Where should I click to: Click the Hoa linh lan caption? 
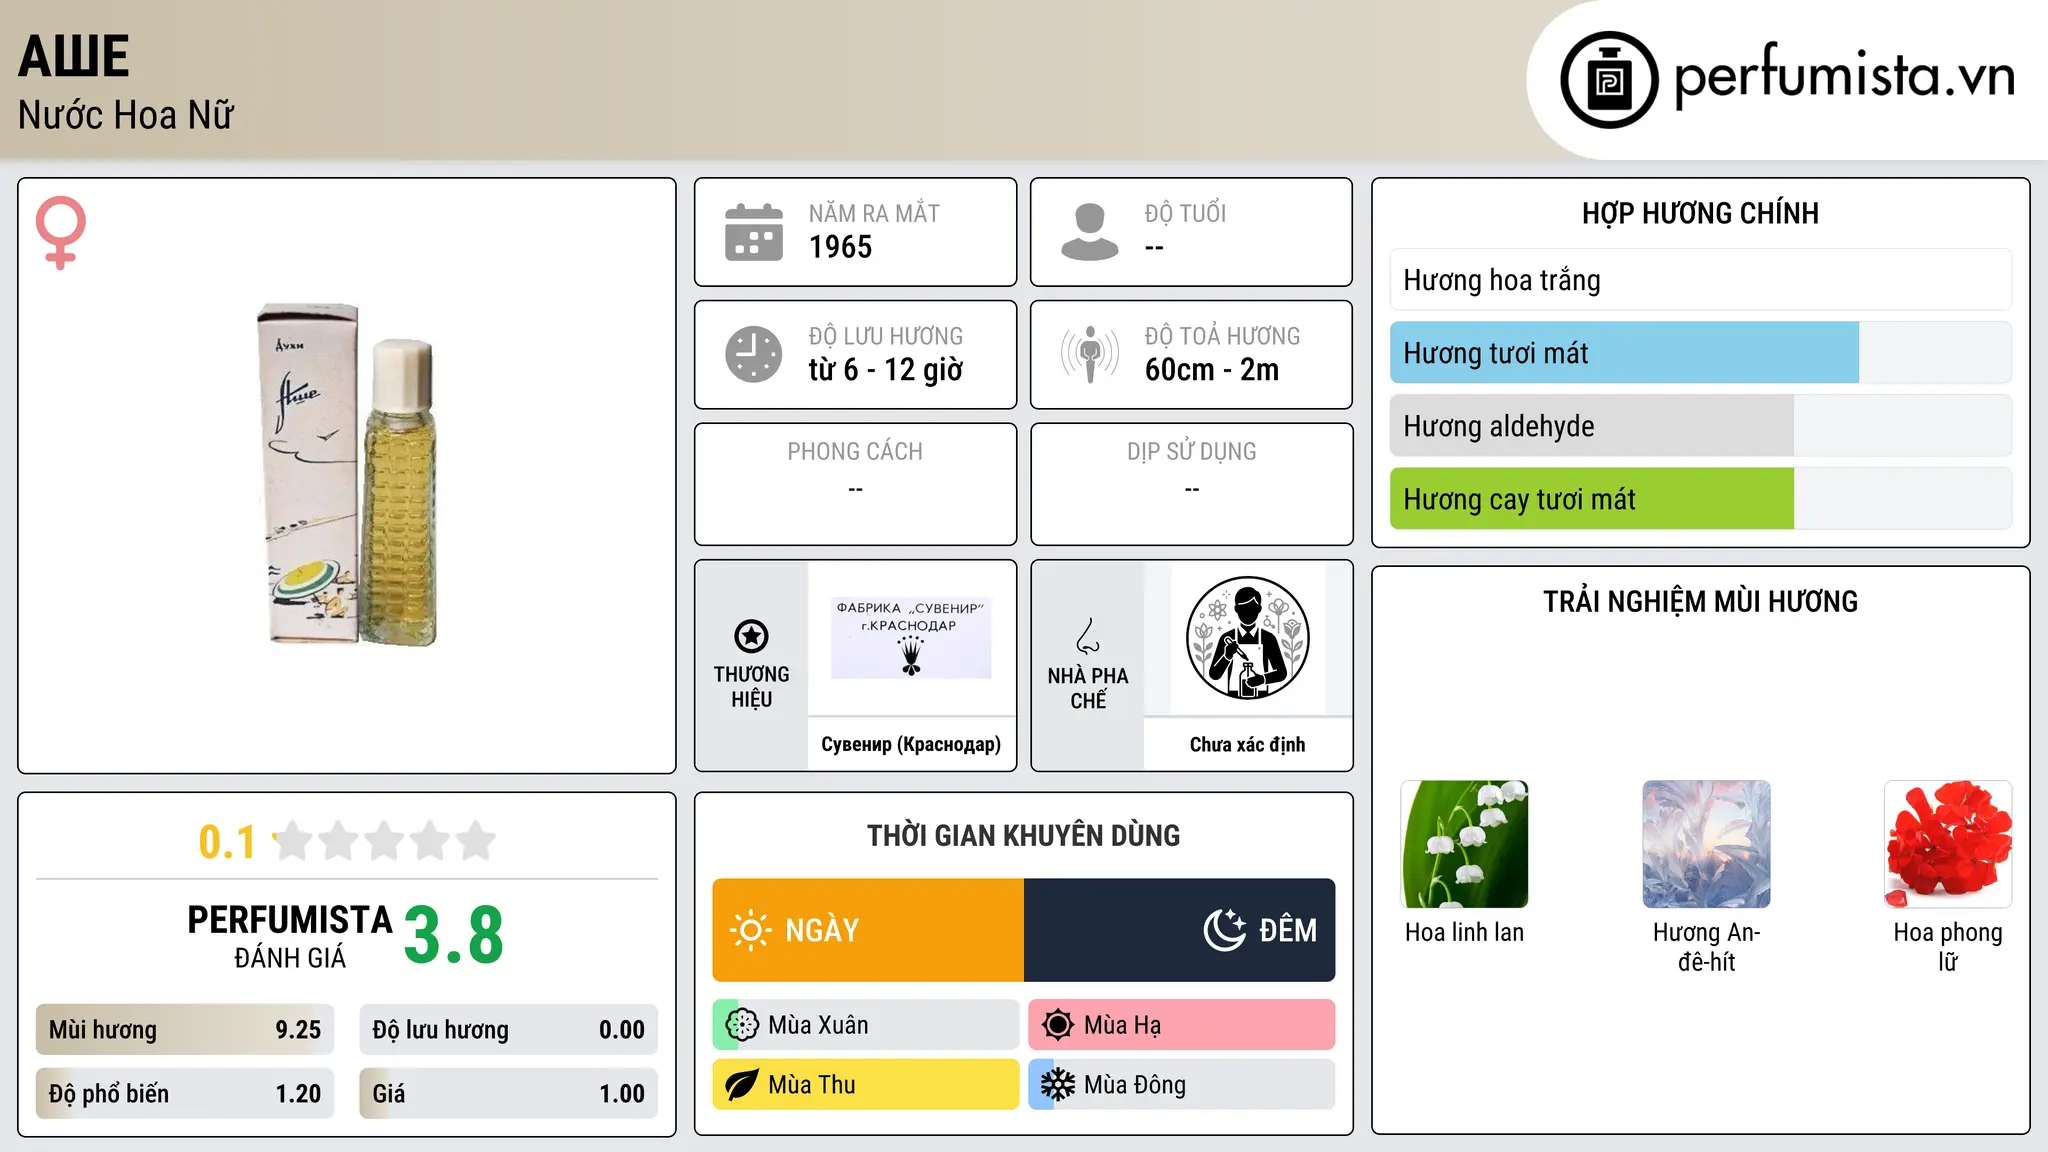[1465, 933]
